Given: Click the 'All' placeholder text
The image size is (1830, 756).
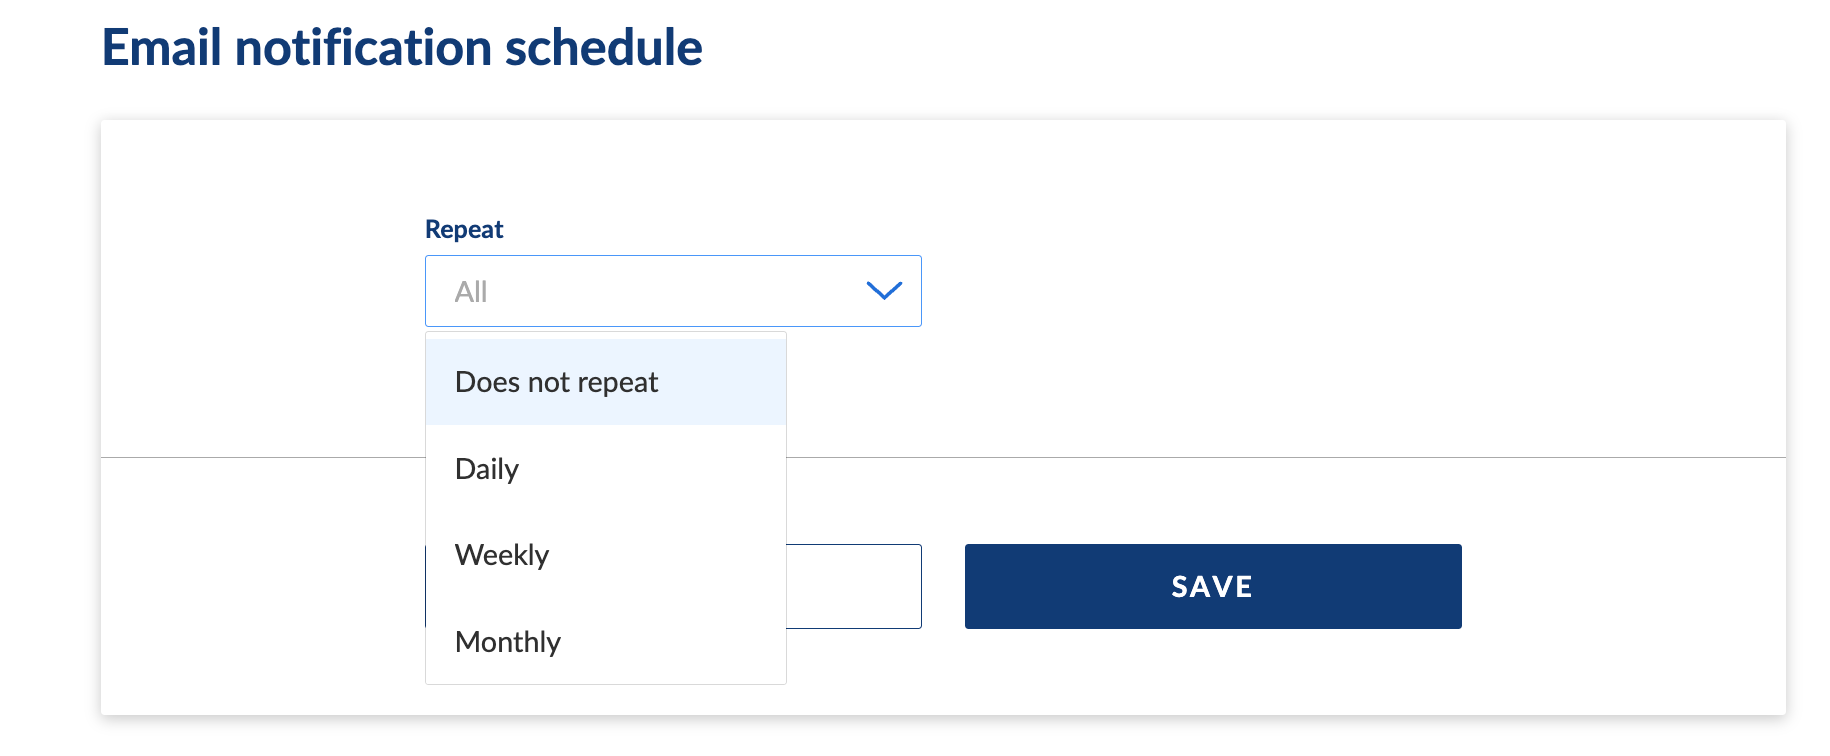Looking at the screenshot, I should (471, 292).
